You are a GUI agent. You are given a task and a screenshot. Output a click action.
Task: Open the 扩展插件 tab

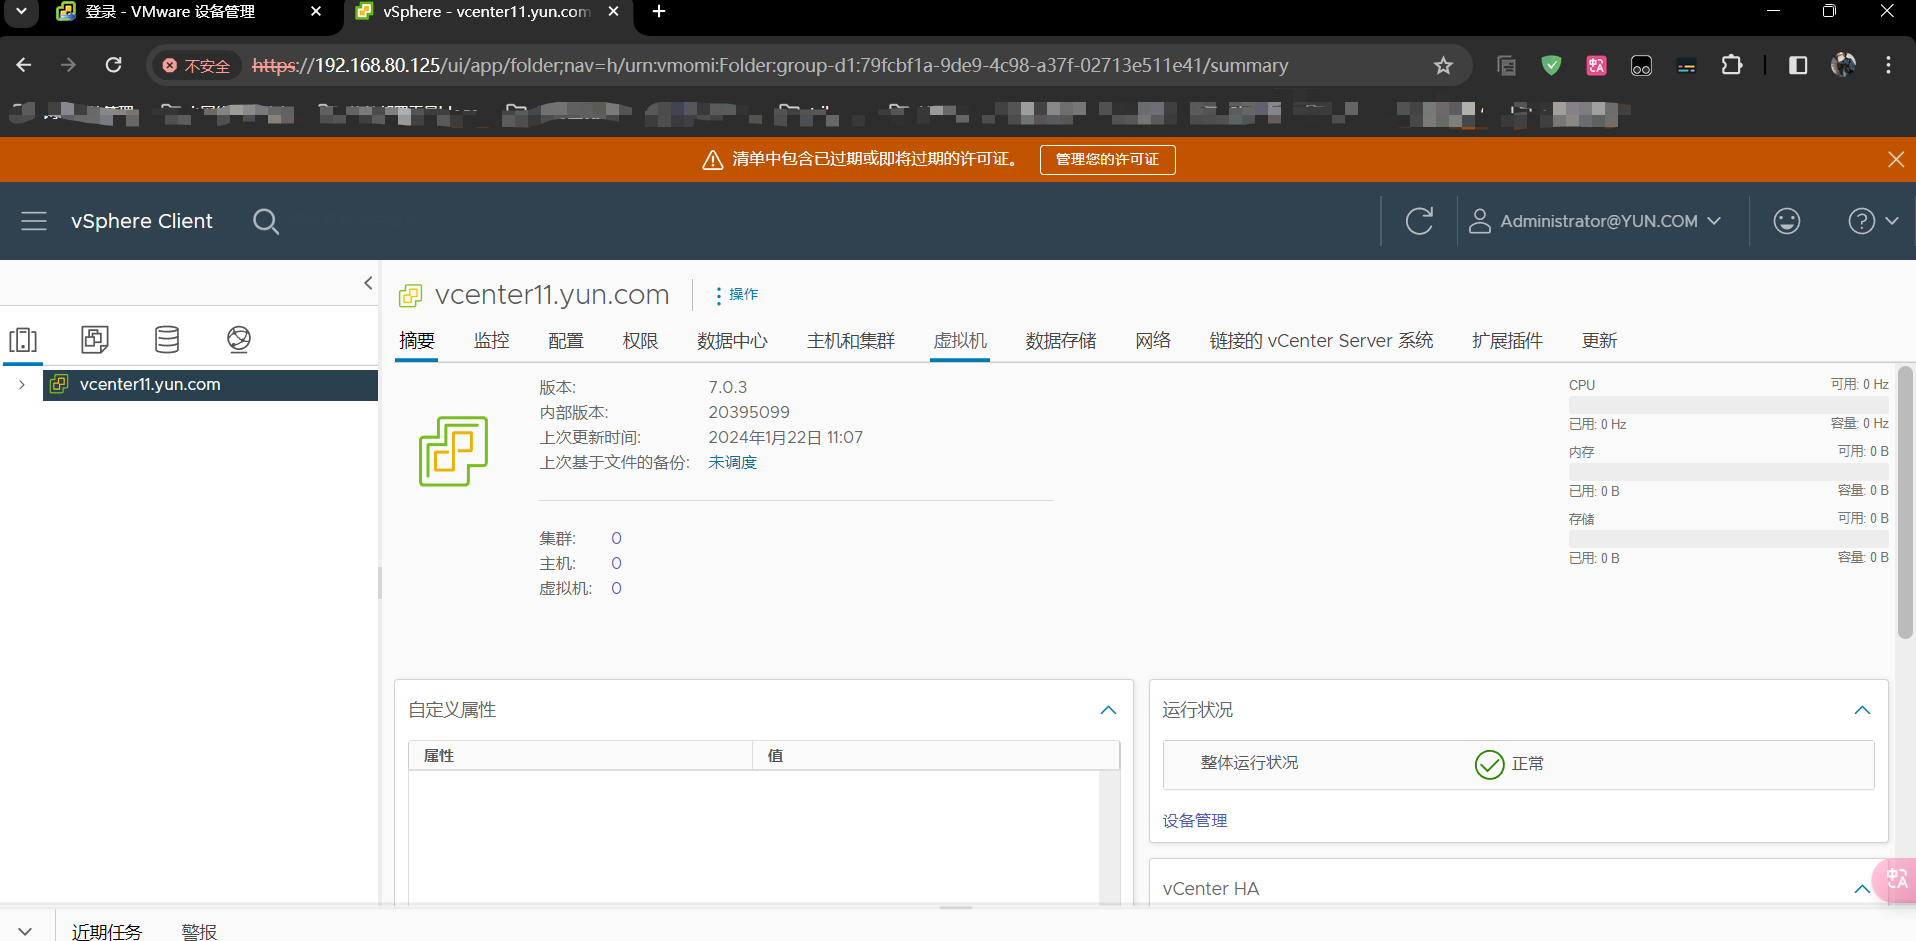click(x=1507, y=341)
